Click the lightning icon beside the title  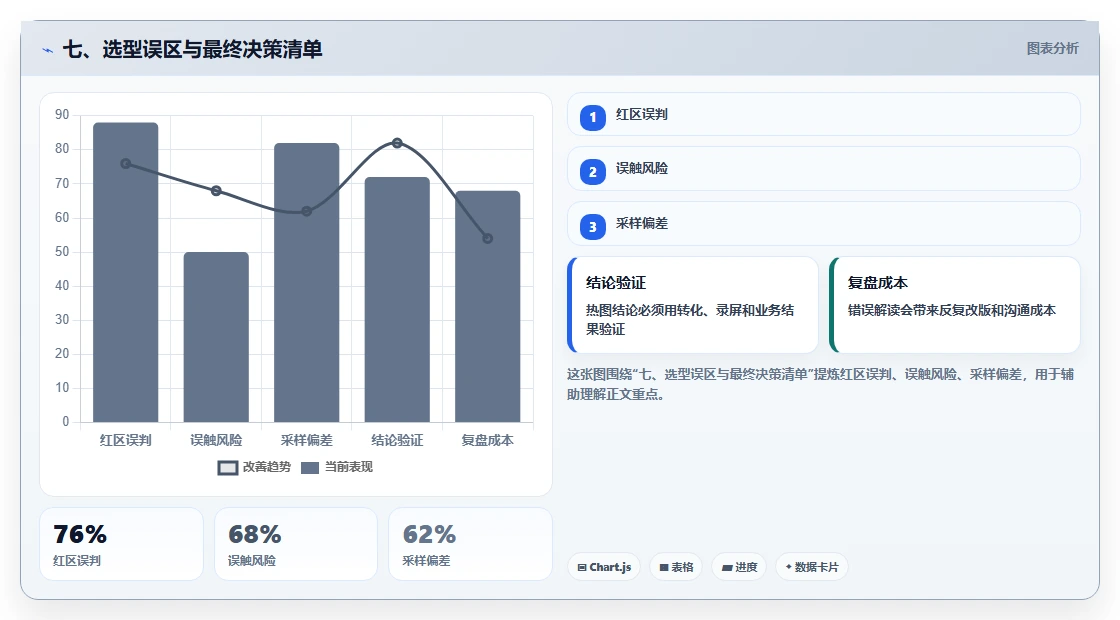click(x=47, y=50)
